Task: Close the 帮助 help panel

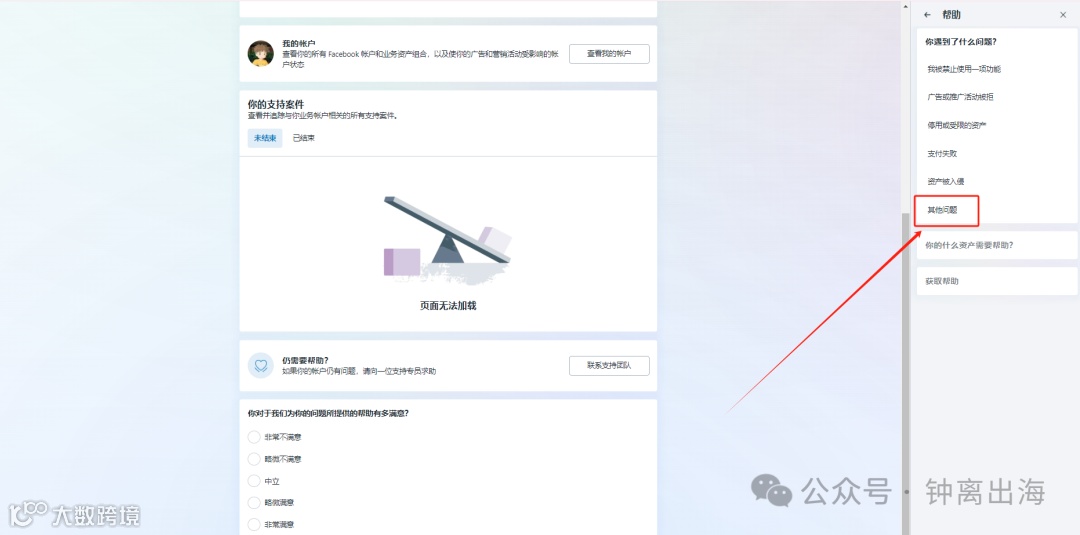Action: point(1063,14)
